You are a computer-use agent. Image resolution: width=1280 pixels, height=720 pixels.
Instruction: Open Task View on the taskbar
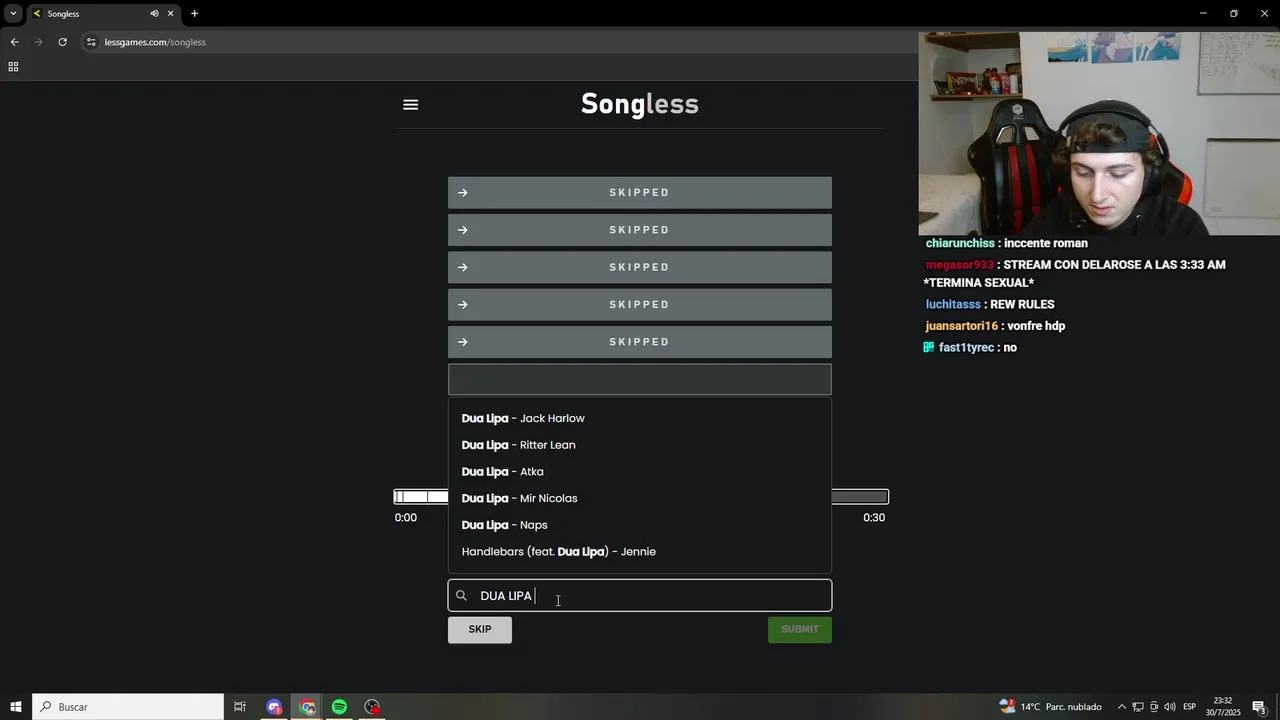point(240,707)
